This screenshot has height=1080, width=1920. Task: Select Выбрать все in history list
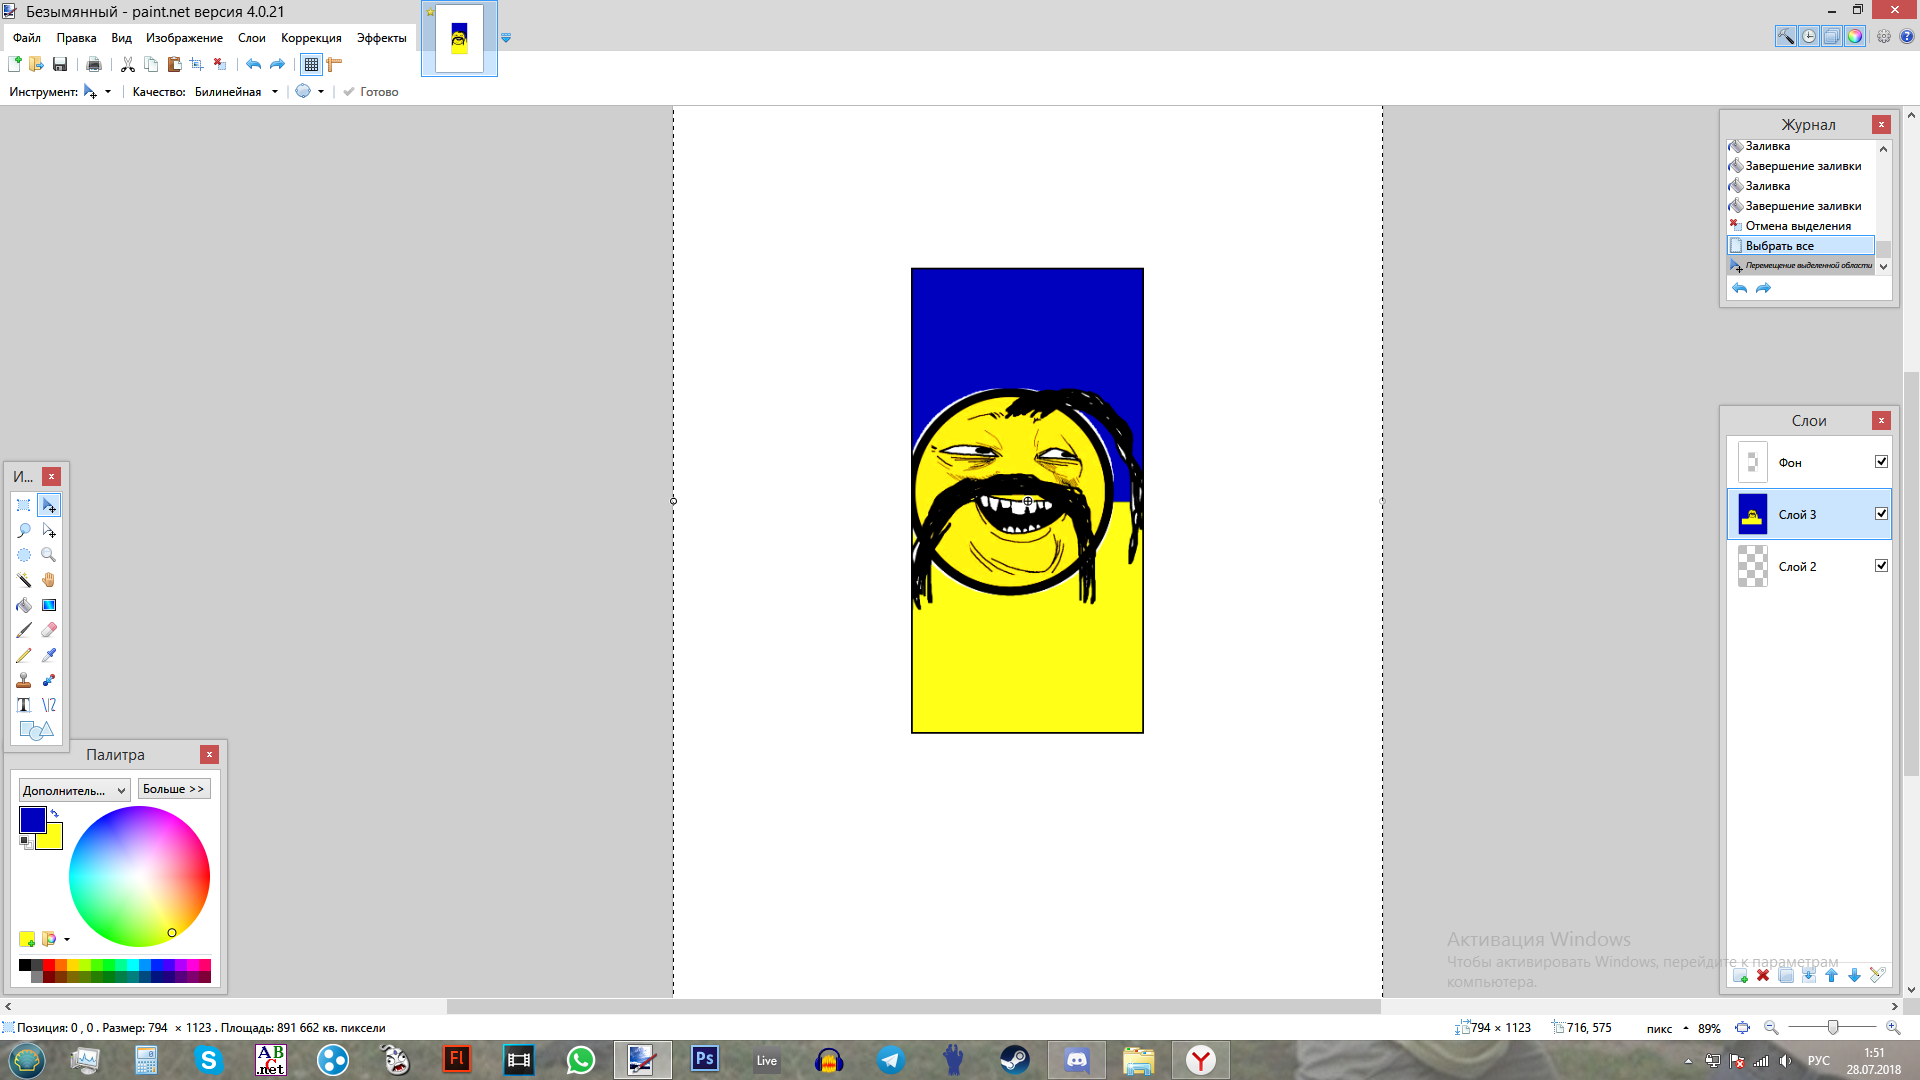(x=1801, y=246)
